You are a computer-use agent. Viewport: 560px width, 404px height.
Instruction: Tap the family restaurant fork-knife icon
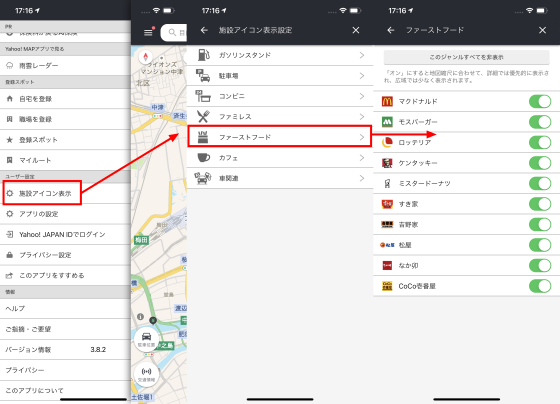[x=203, y=116]
